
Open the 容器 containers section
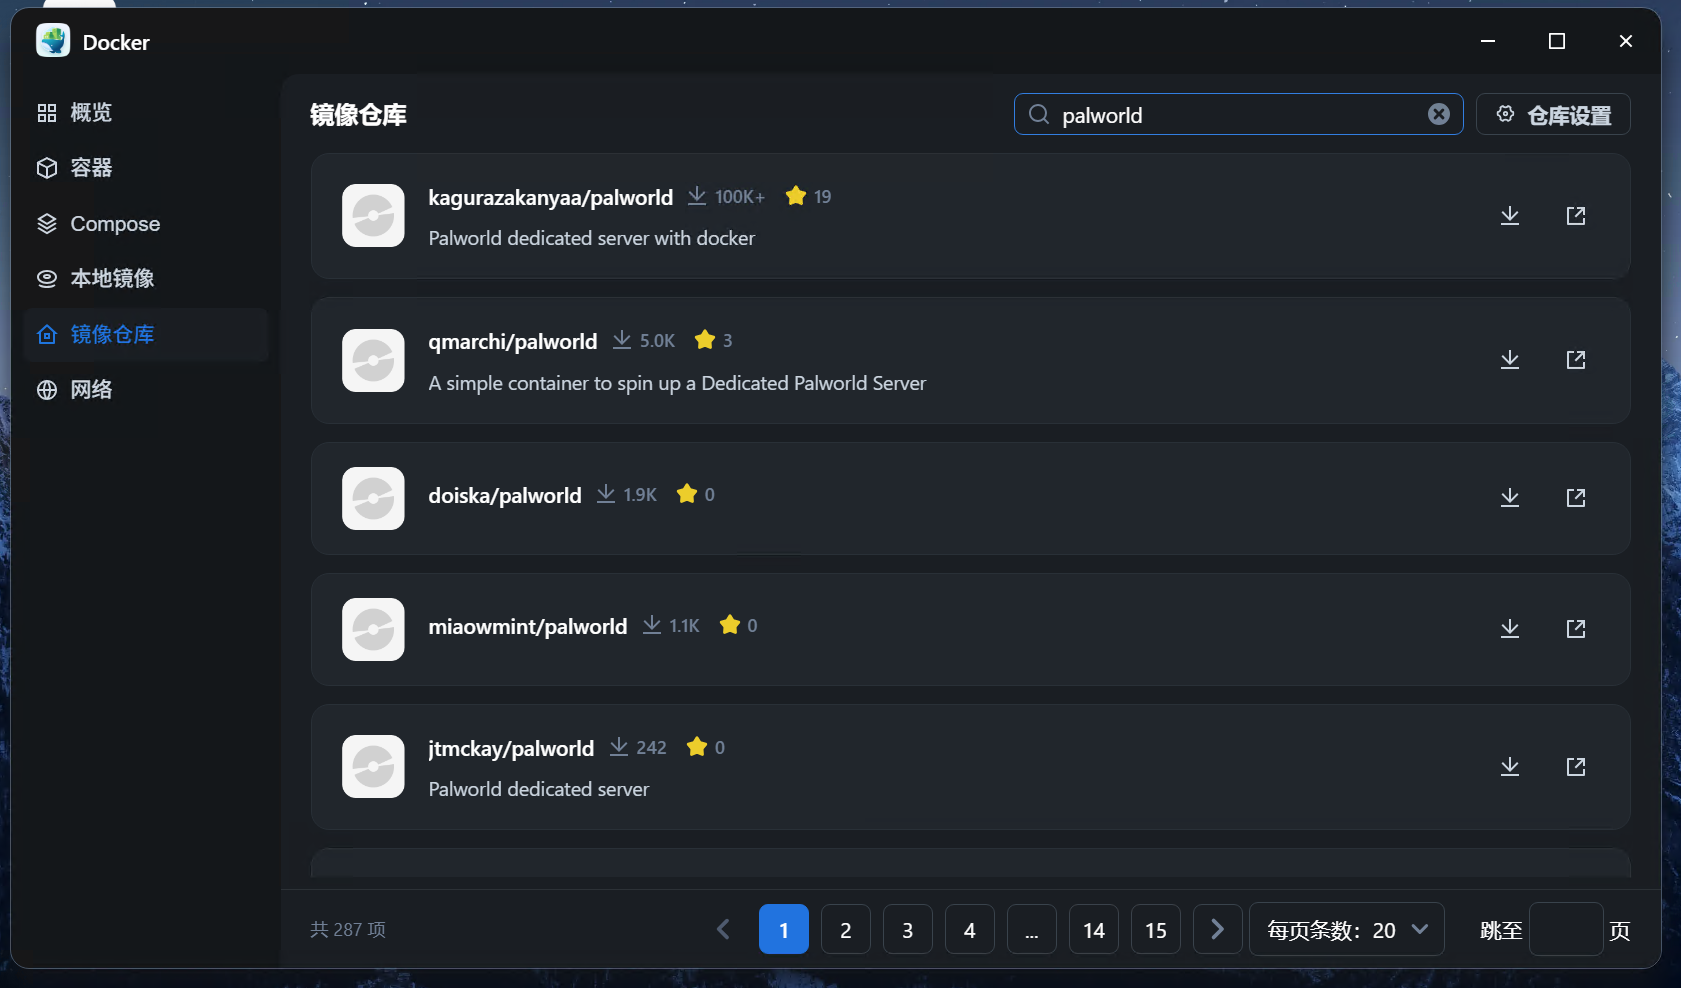(x=146, y=168)
